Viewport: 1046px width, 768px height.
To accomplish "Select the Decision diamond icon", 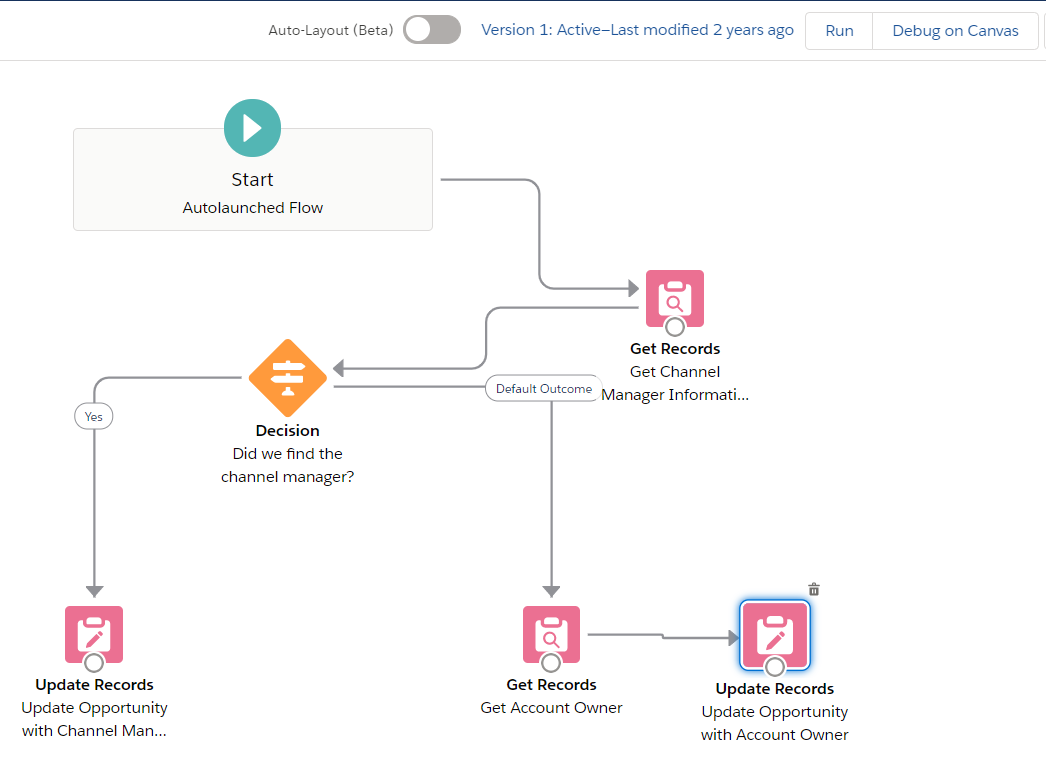I will 287,378.
